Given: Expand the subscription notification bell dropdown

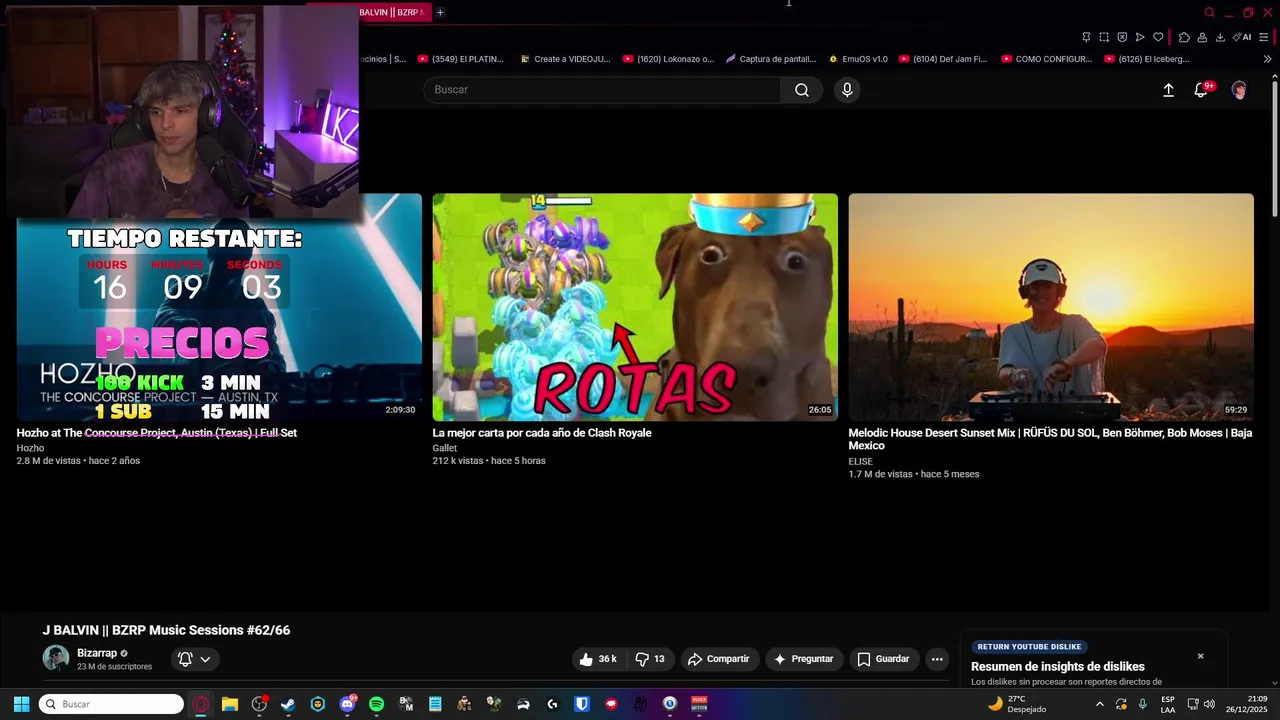Looking at the screenshot, I should pyautogui.click(x=195, y=659).
